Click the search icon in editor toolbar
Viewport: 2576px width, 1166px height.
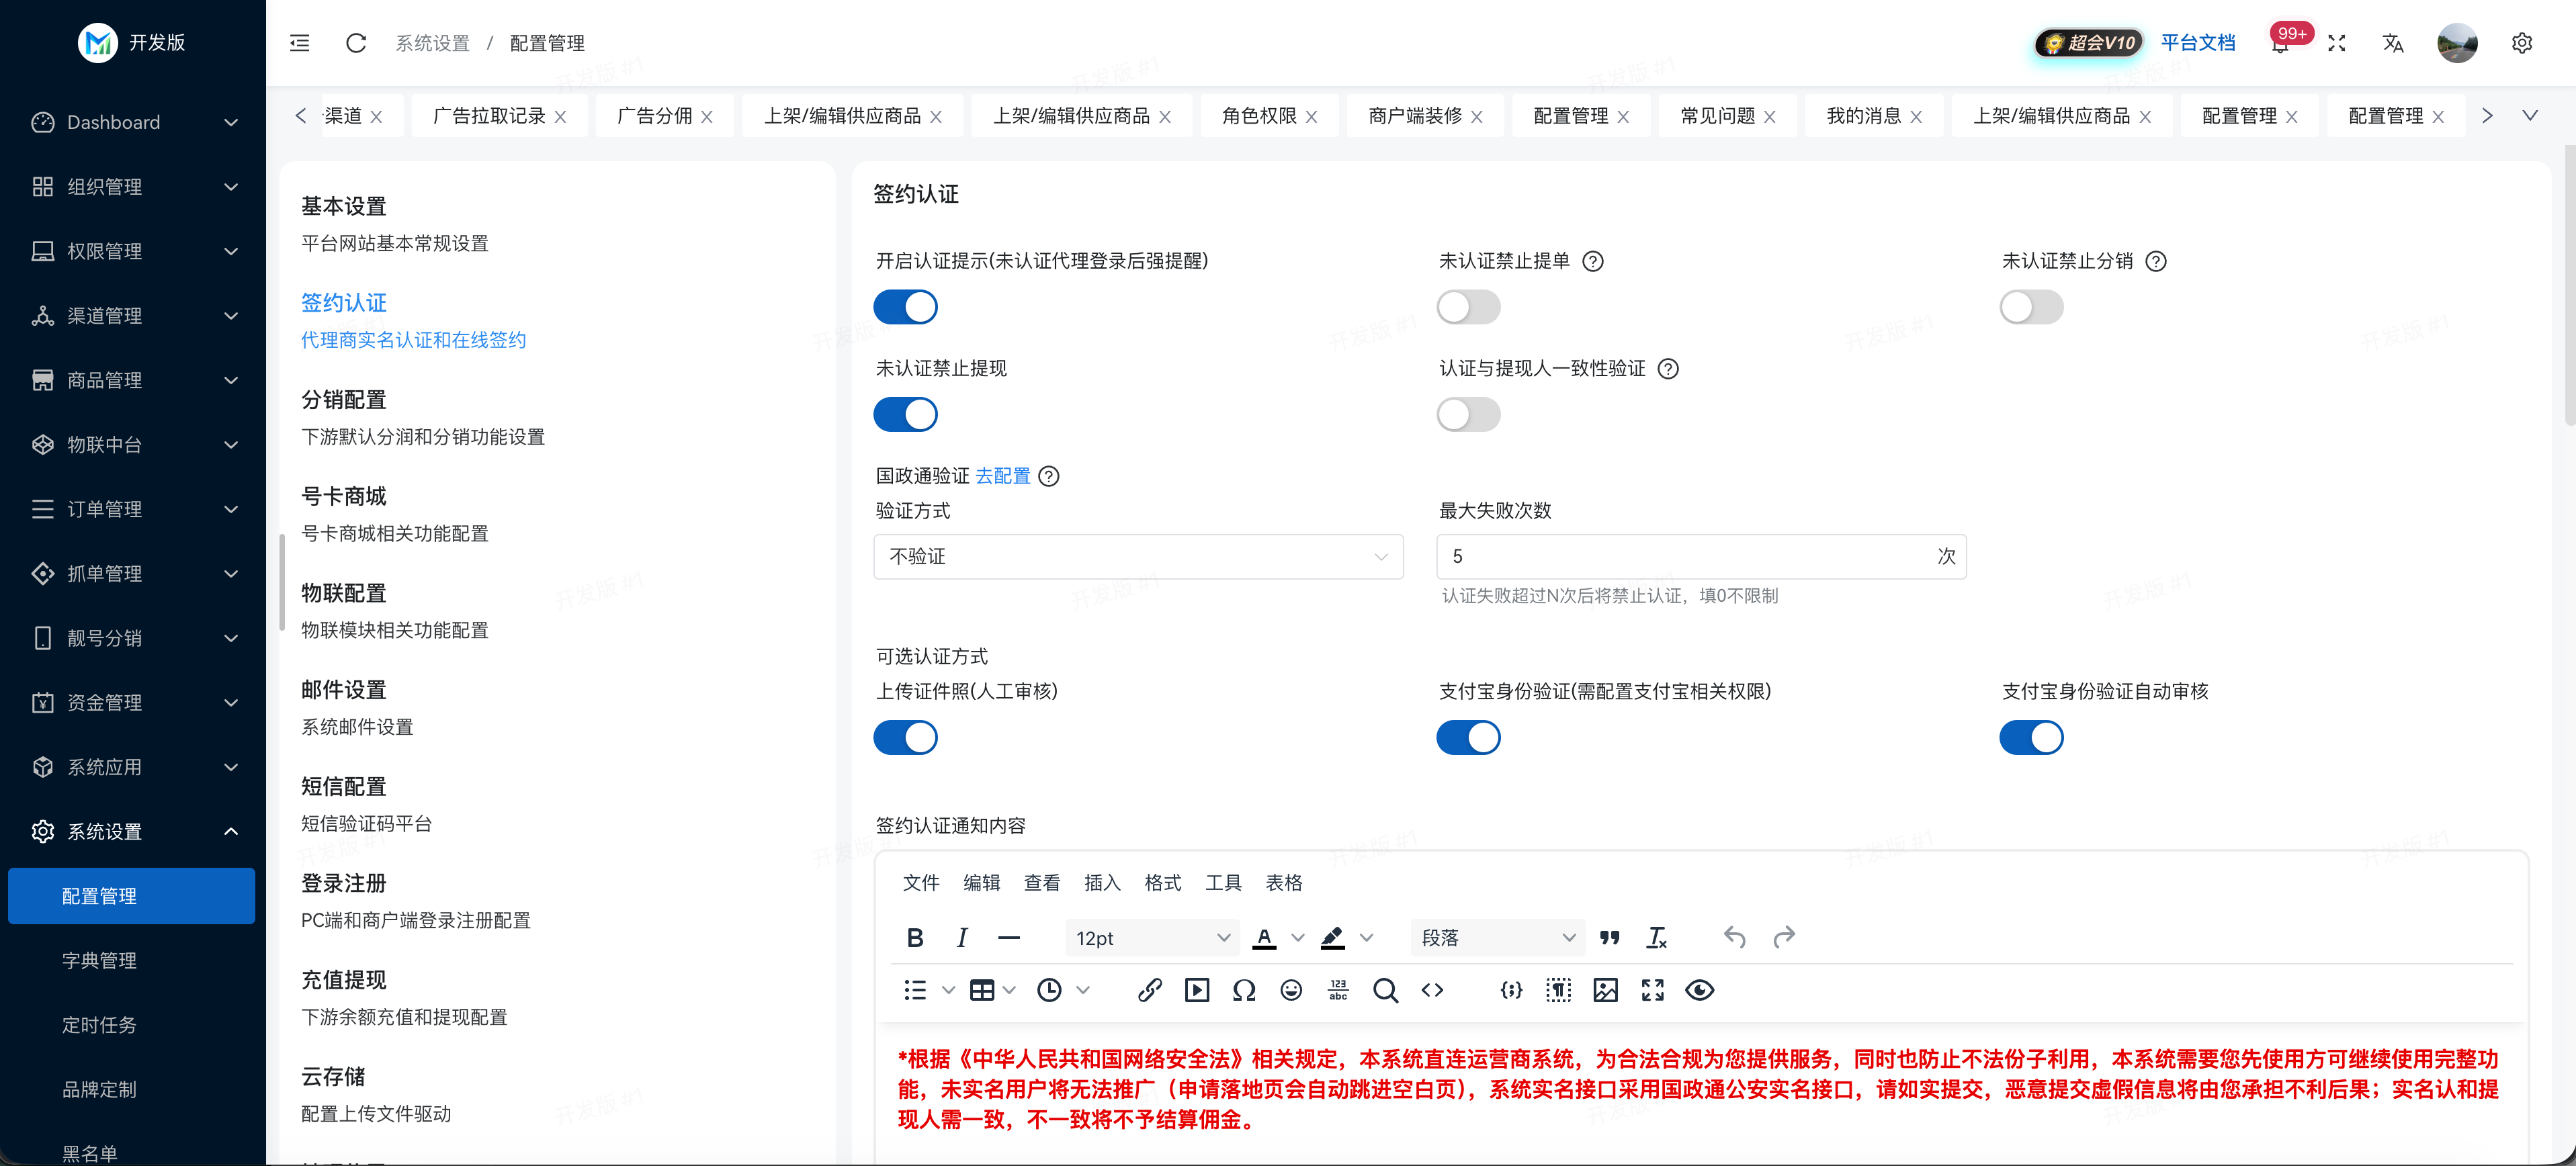(x=1385, y=990)
